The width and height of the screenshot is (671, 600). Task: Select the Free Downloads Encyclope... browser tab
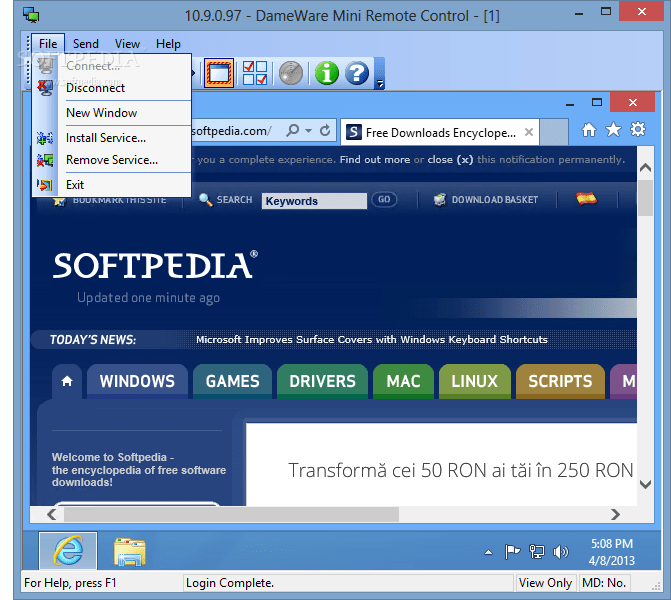(x=439, y=133)
